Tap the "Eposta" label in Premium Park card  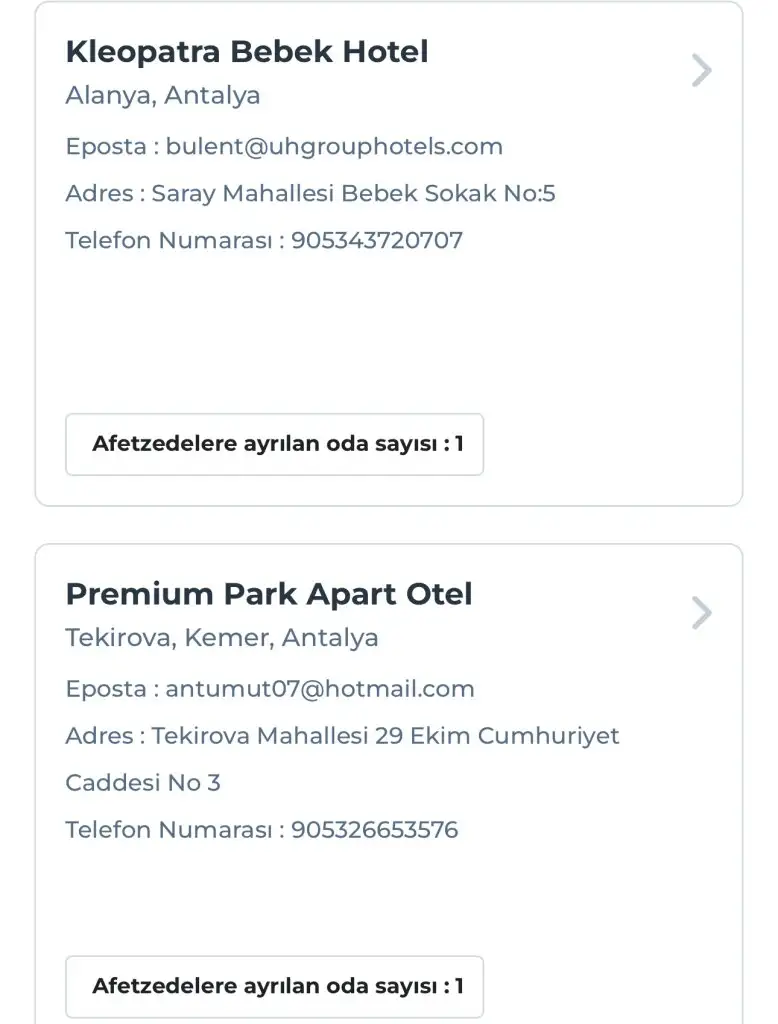coord(105,689)
